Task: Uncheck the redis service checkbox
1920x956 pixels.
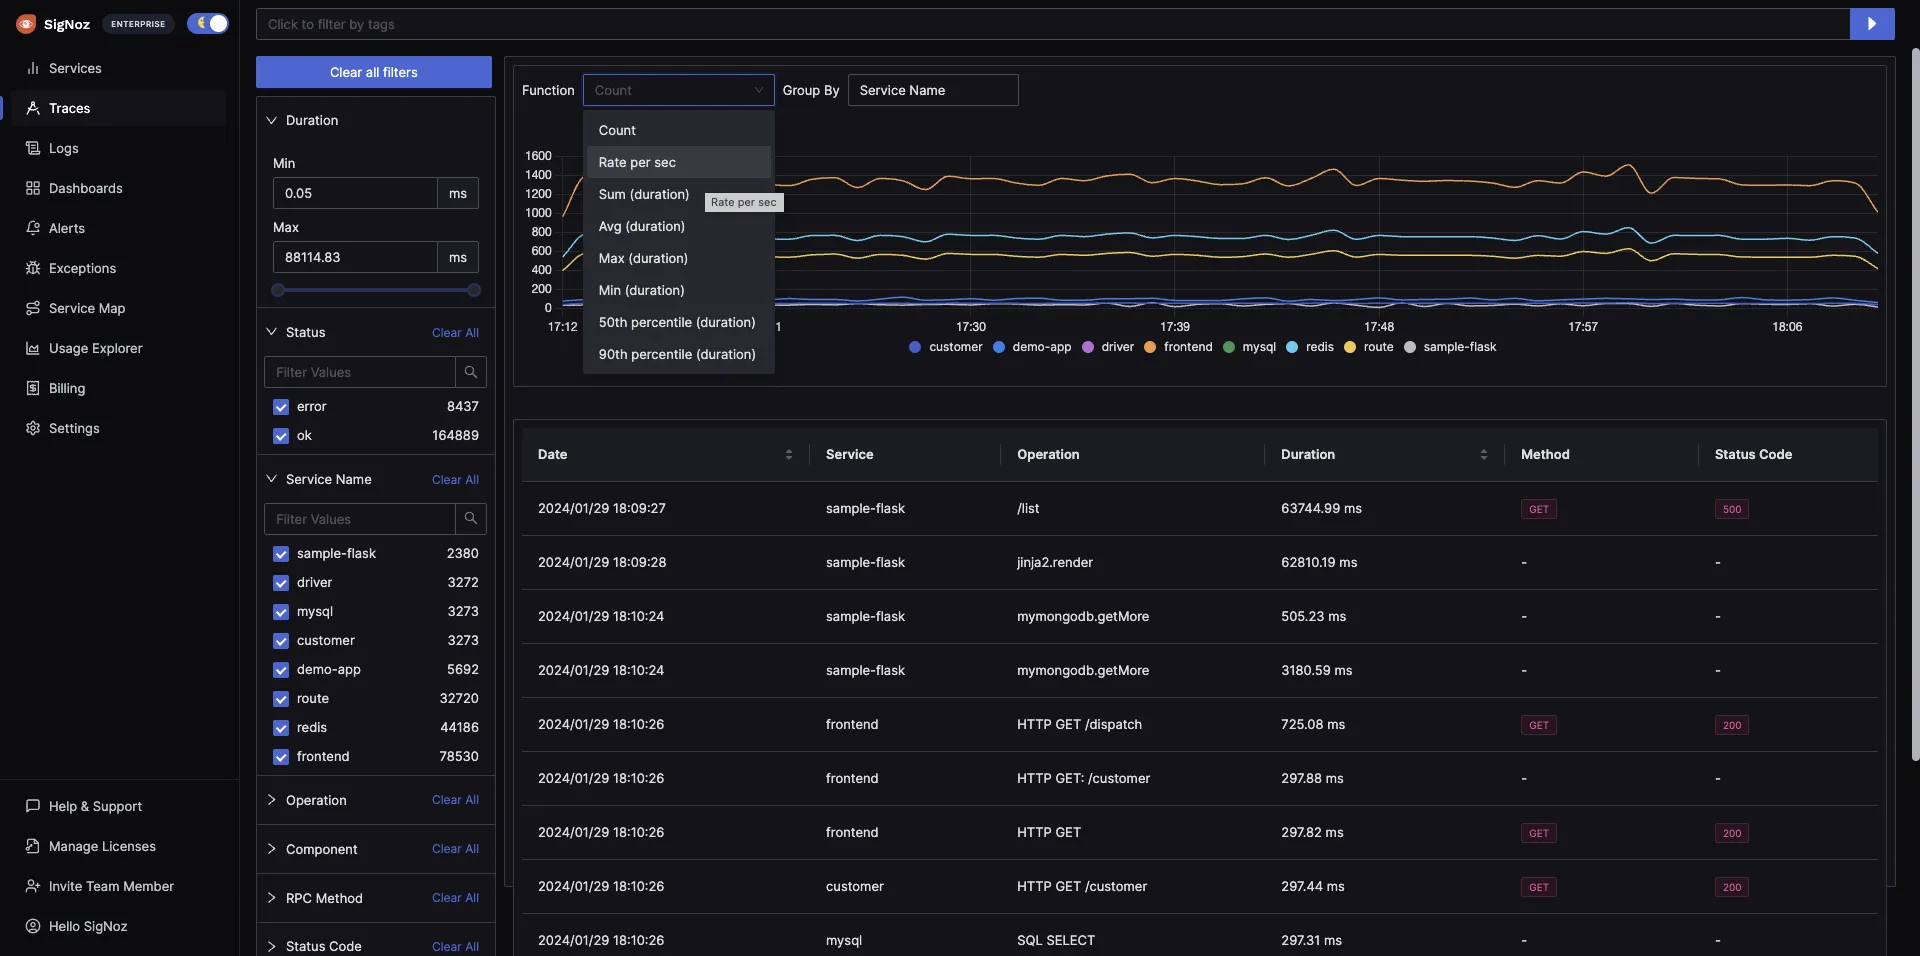Action: coord(281,728)
